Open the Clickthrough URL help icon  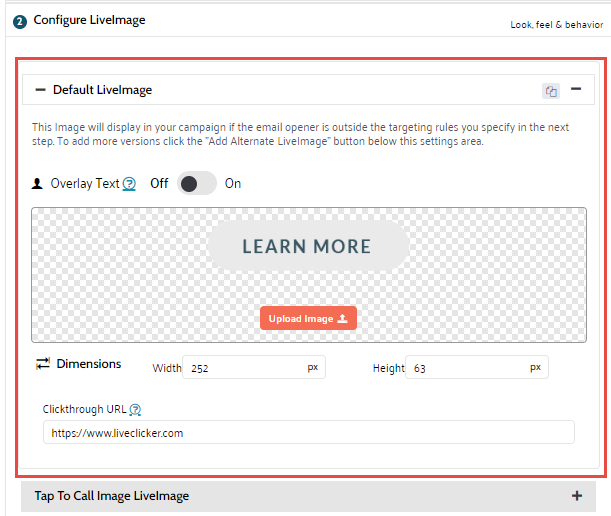click(135, 410)
